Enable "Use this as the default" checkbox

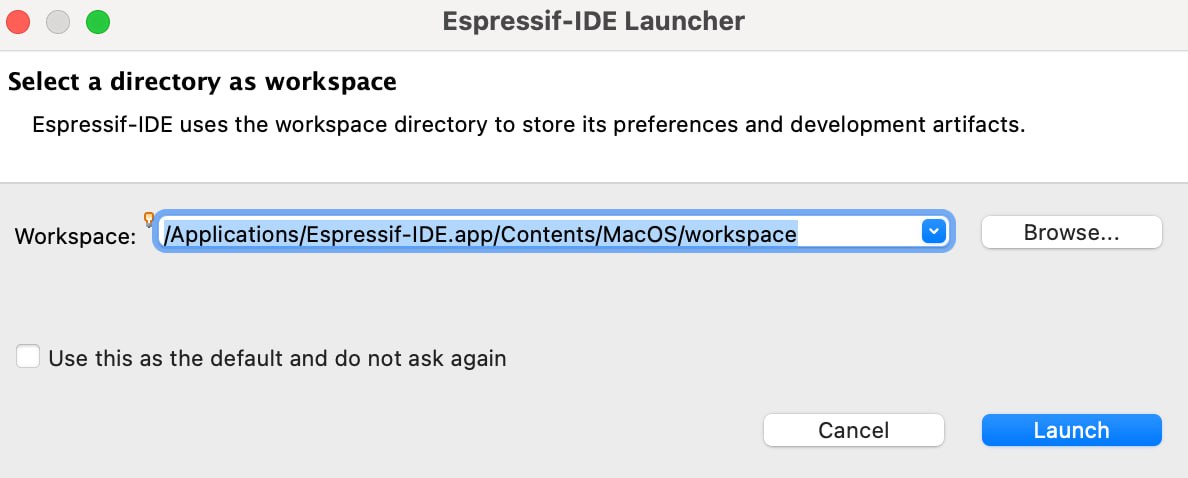(x=29, y=357)
